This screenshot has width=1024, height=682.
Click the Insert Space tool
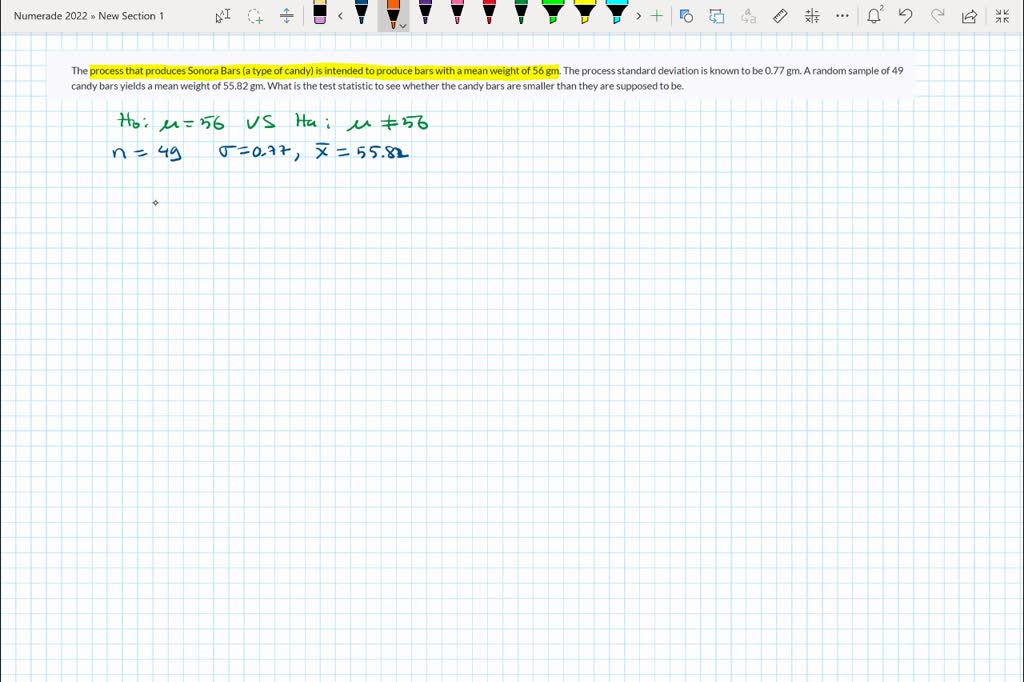coord(287,16)
